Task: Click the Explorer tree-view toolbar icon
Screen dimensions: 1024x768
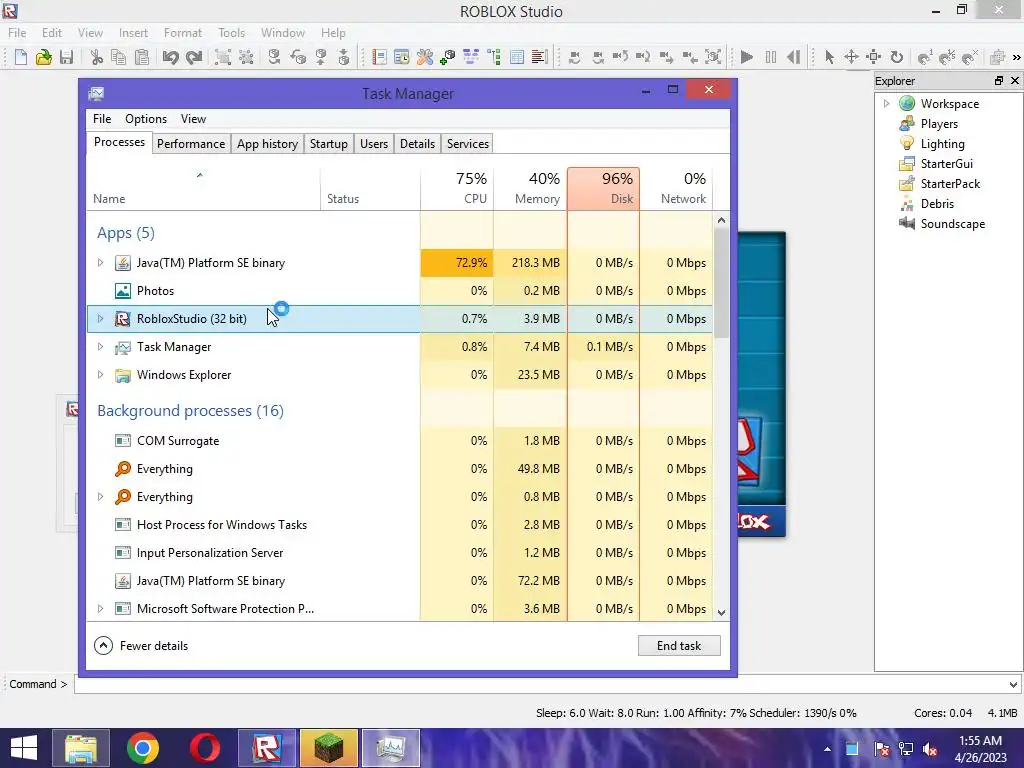Action: pyautogui.click(x=494, y=57)
